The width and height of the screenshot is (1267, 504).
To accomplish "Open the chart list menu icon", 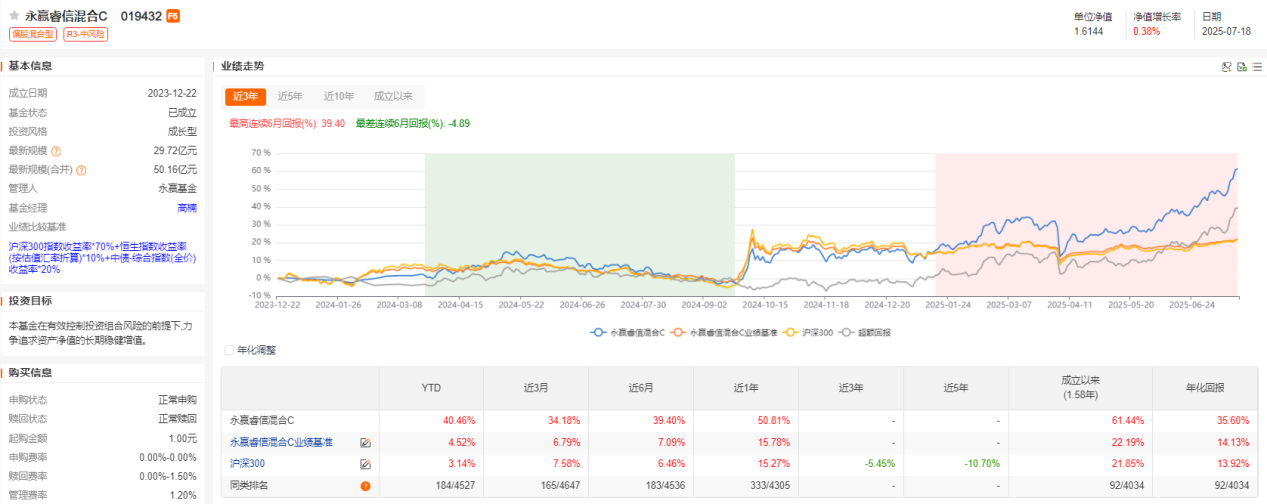I will [1256, 67].
